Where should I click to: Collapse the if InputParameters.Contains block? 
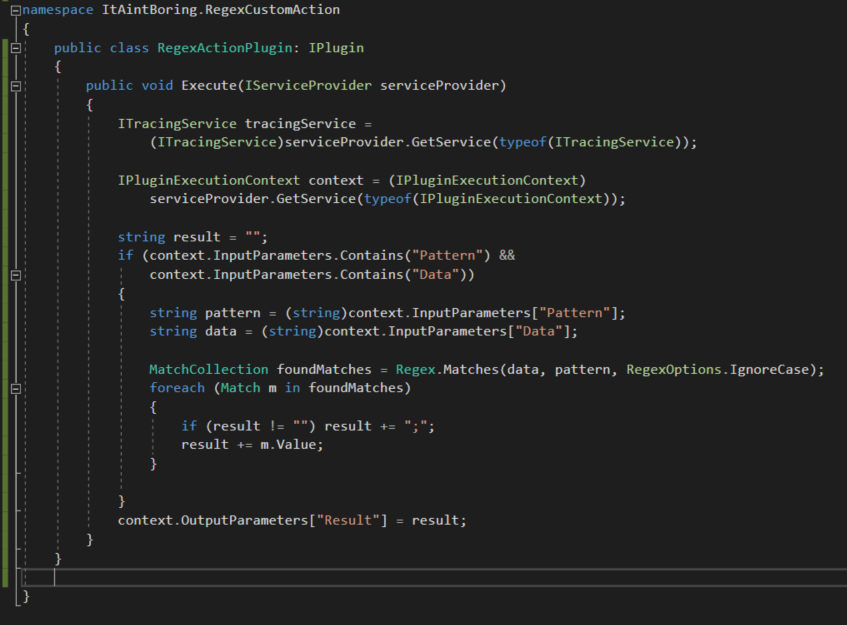16,275
